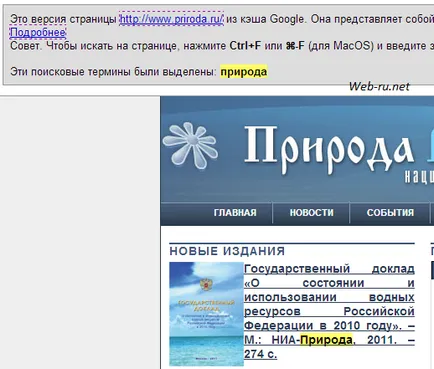Click the highlighted Природа word in the report link
Screen dimensions: 434x369
[326, 340]
